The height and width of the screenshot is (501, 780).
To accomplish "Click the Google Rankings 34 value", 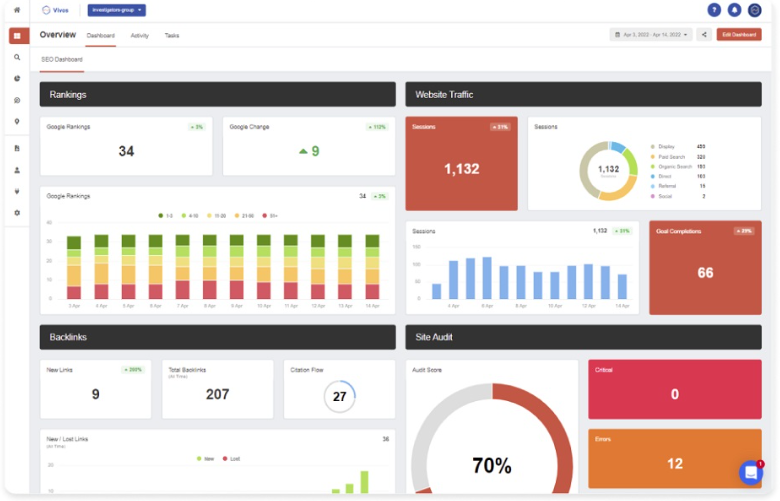I will pos(126,151).
